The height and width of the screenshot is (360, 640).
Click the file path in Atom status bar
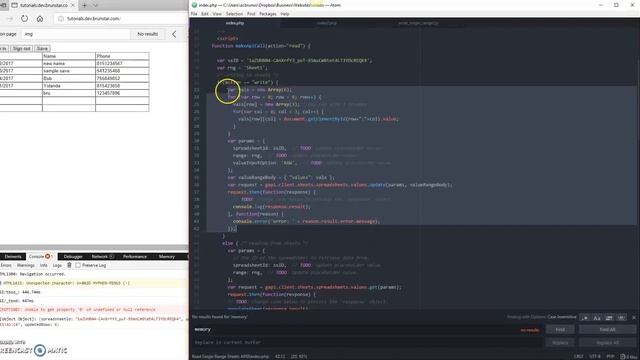click(230, 356)
